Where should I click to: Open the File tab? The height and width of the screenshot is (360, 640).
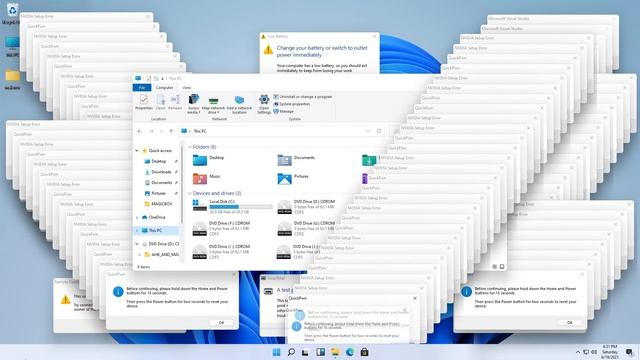pyautogui.click(x=142, y=88)
